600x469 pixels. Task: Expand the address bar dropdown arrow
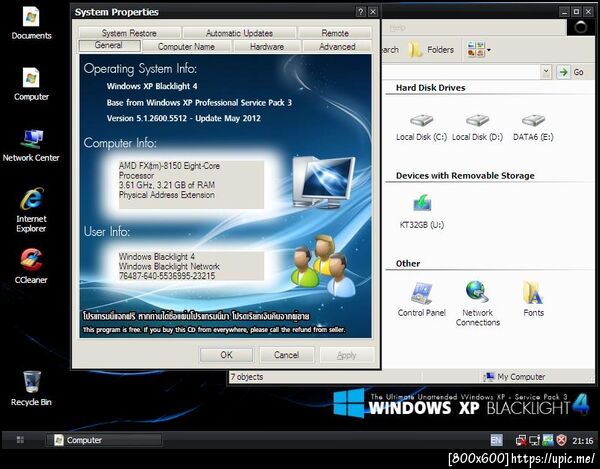(546, 72)
